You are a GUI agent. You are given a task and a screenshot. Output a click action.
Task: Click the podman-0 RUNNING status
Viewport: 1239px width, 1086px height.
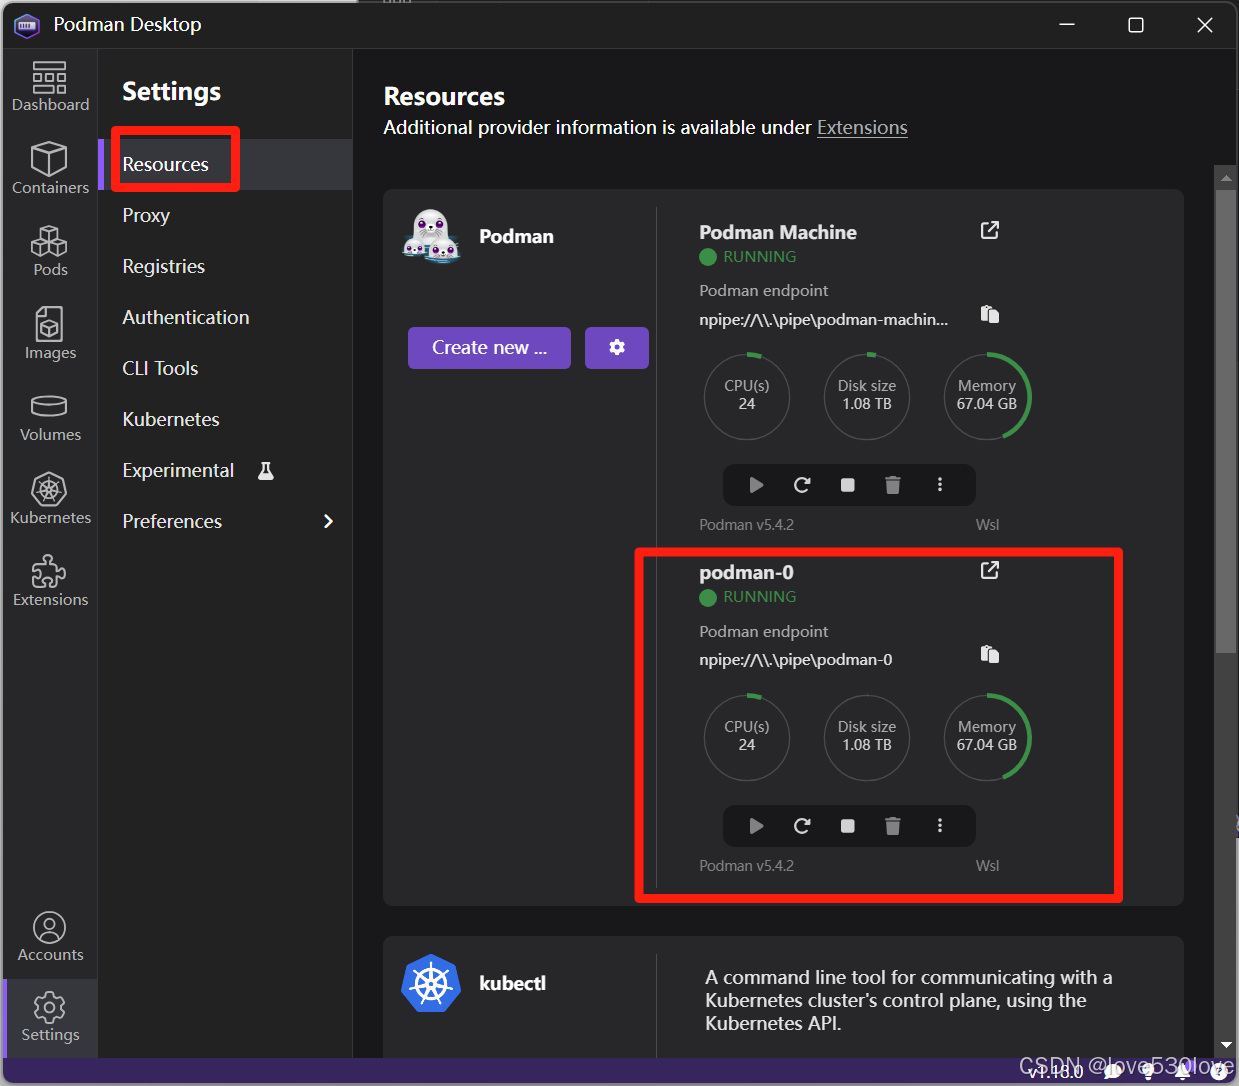pyautogui.click(x=748, y=597)
